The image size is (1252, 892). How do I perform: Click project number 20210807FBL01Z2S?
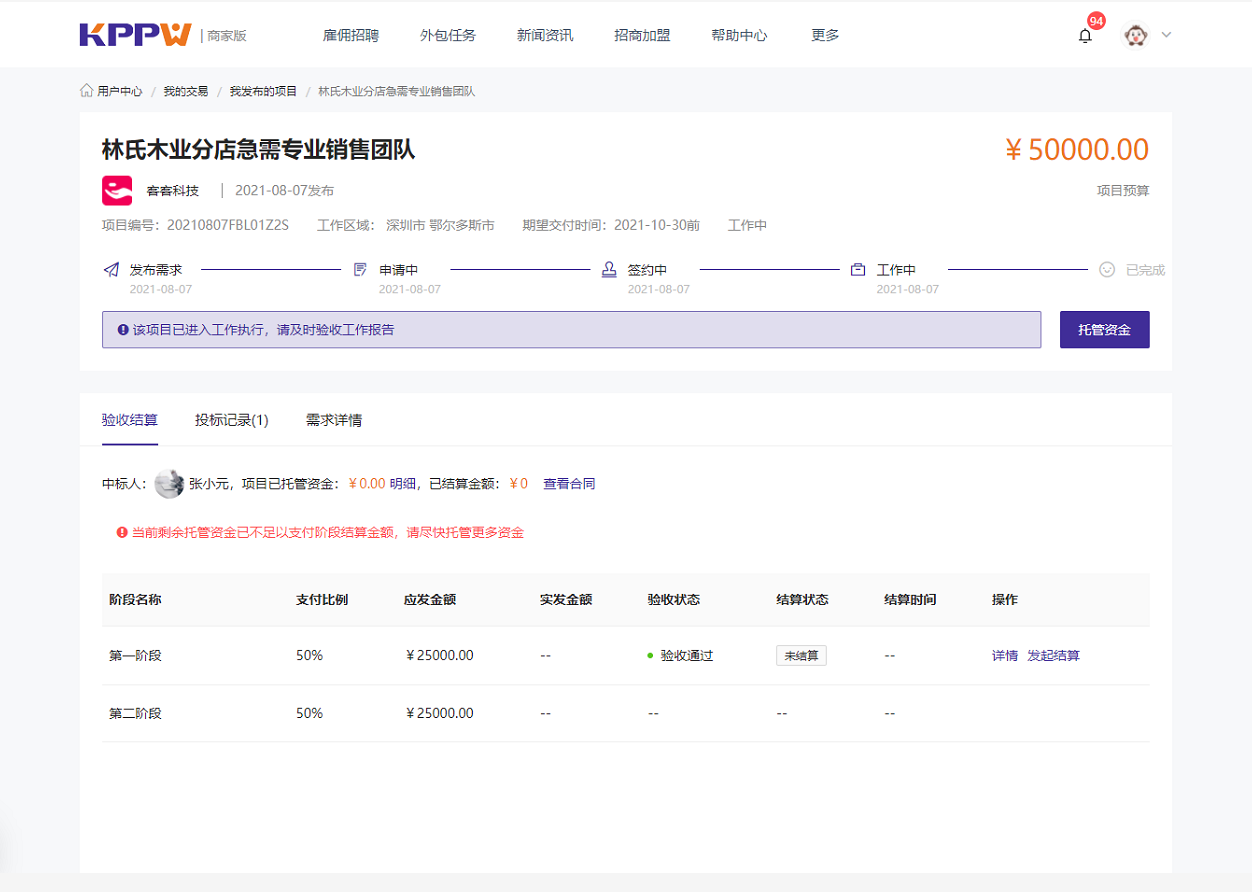pos(228,225)
